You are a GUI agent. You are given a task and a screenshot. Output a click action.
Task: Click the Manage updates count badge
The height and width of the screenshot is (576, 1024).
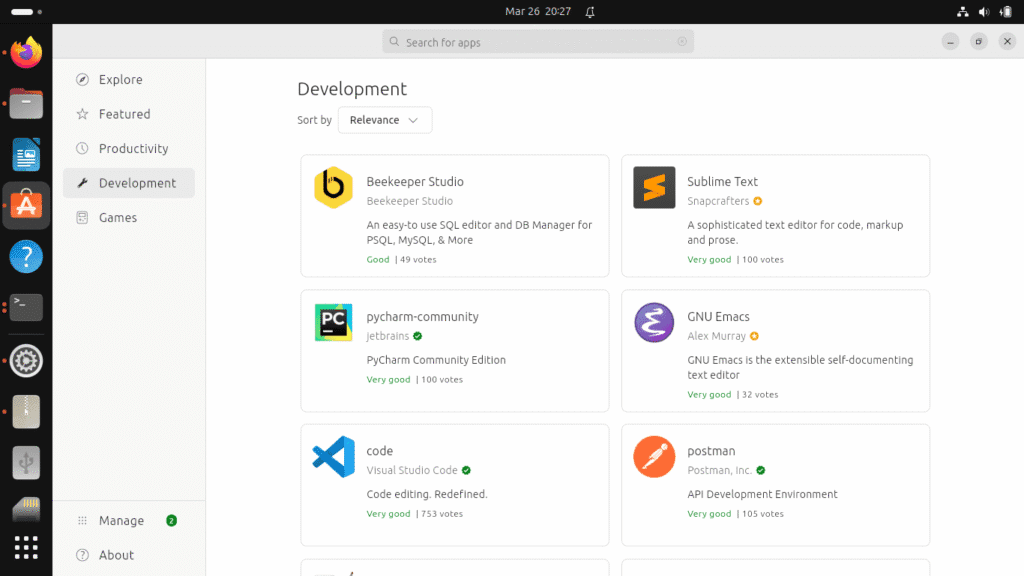tap(171, 520)
